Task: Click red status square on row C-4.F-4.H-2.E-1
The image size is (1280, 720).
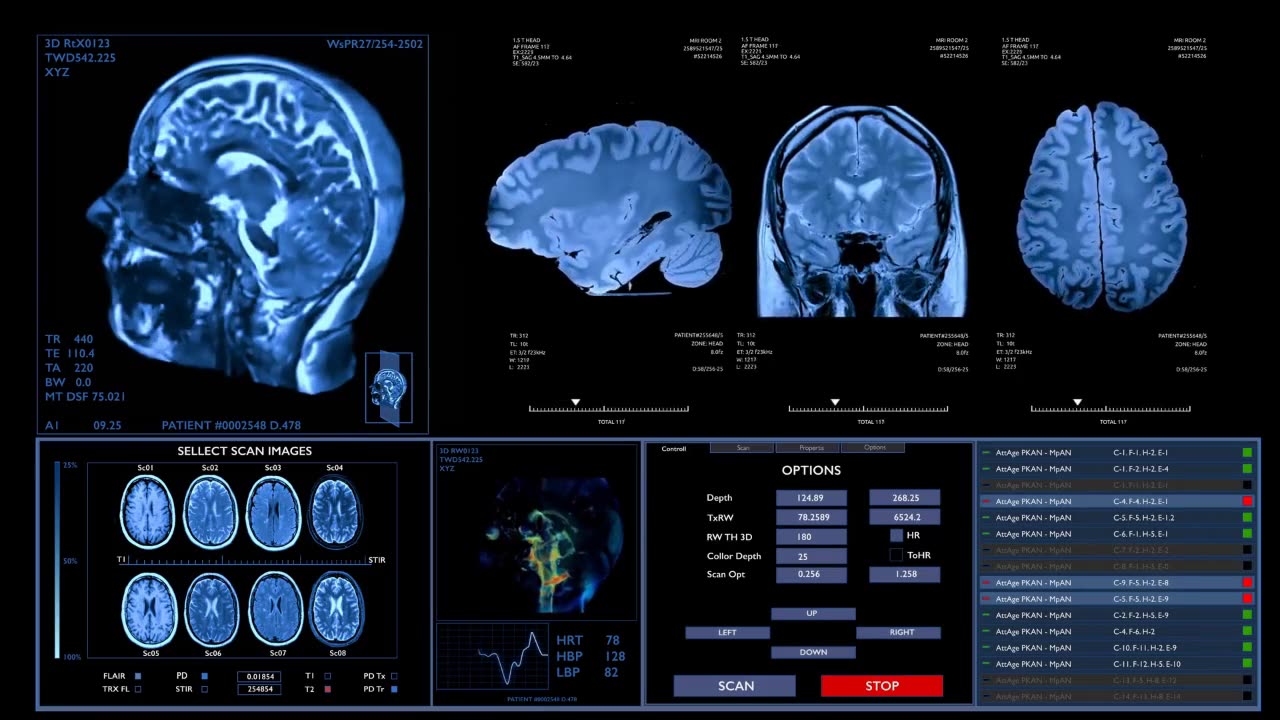Action: 1247,501
